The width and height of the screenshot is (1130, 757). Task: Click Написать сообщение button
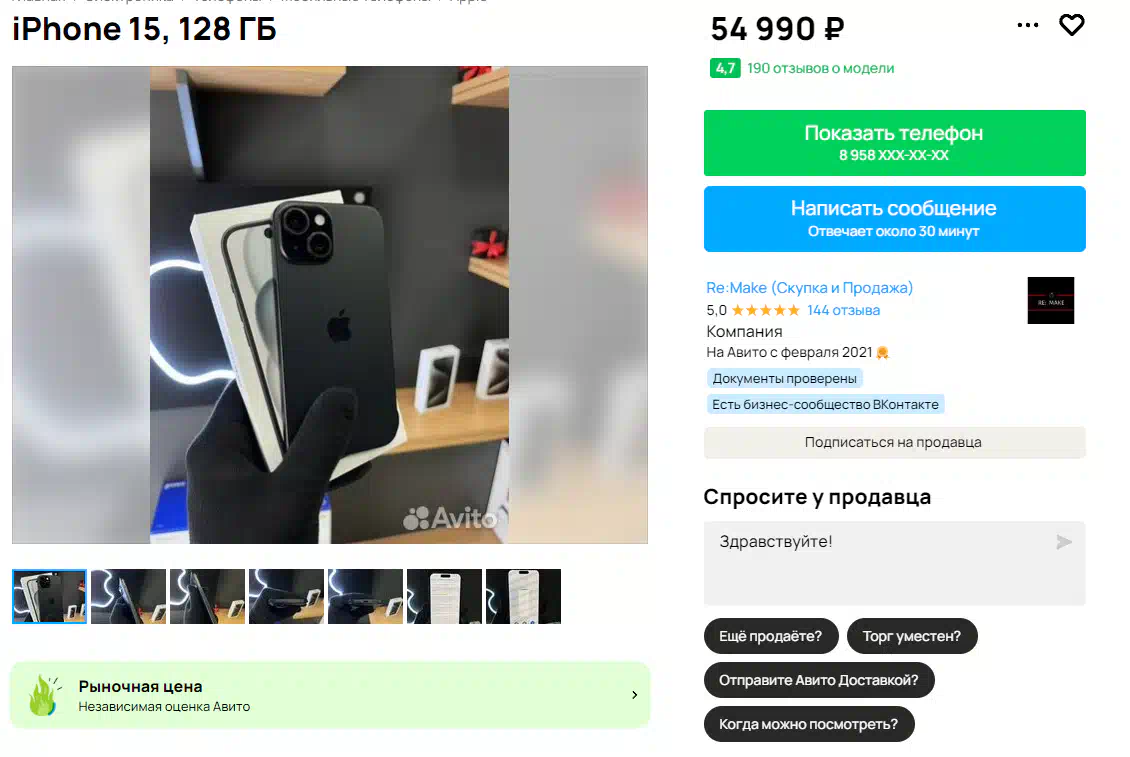pyautogui.click(x=894, y=219)
